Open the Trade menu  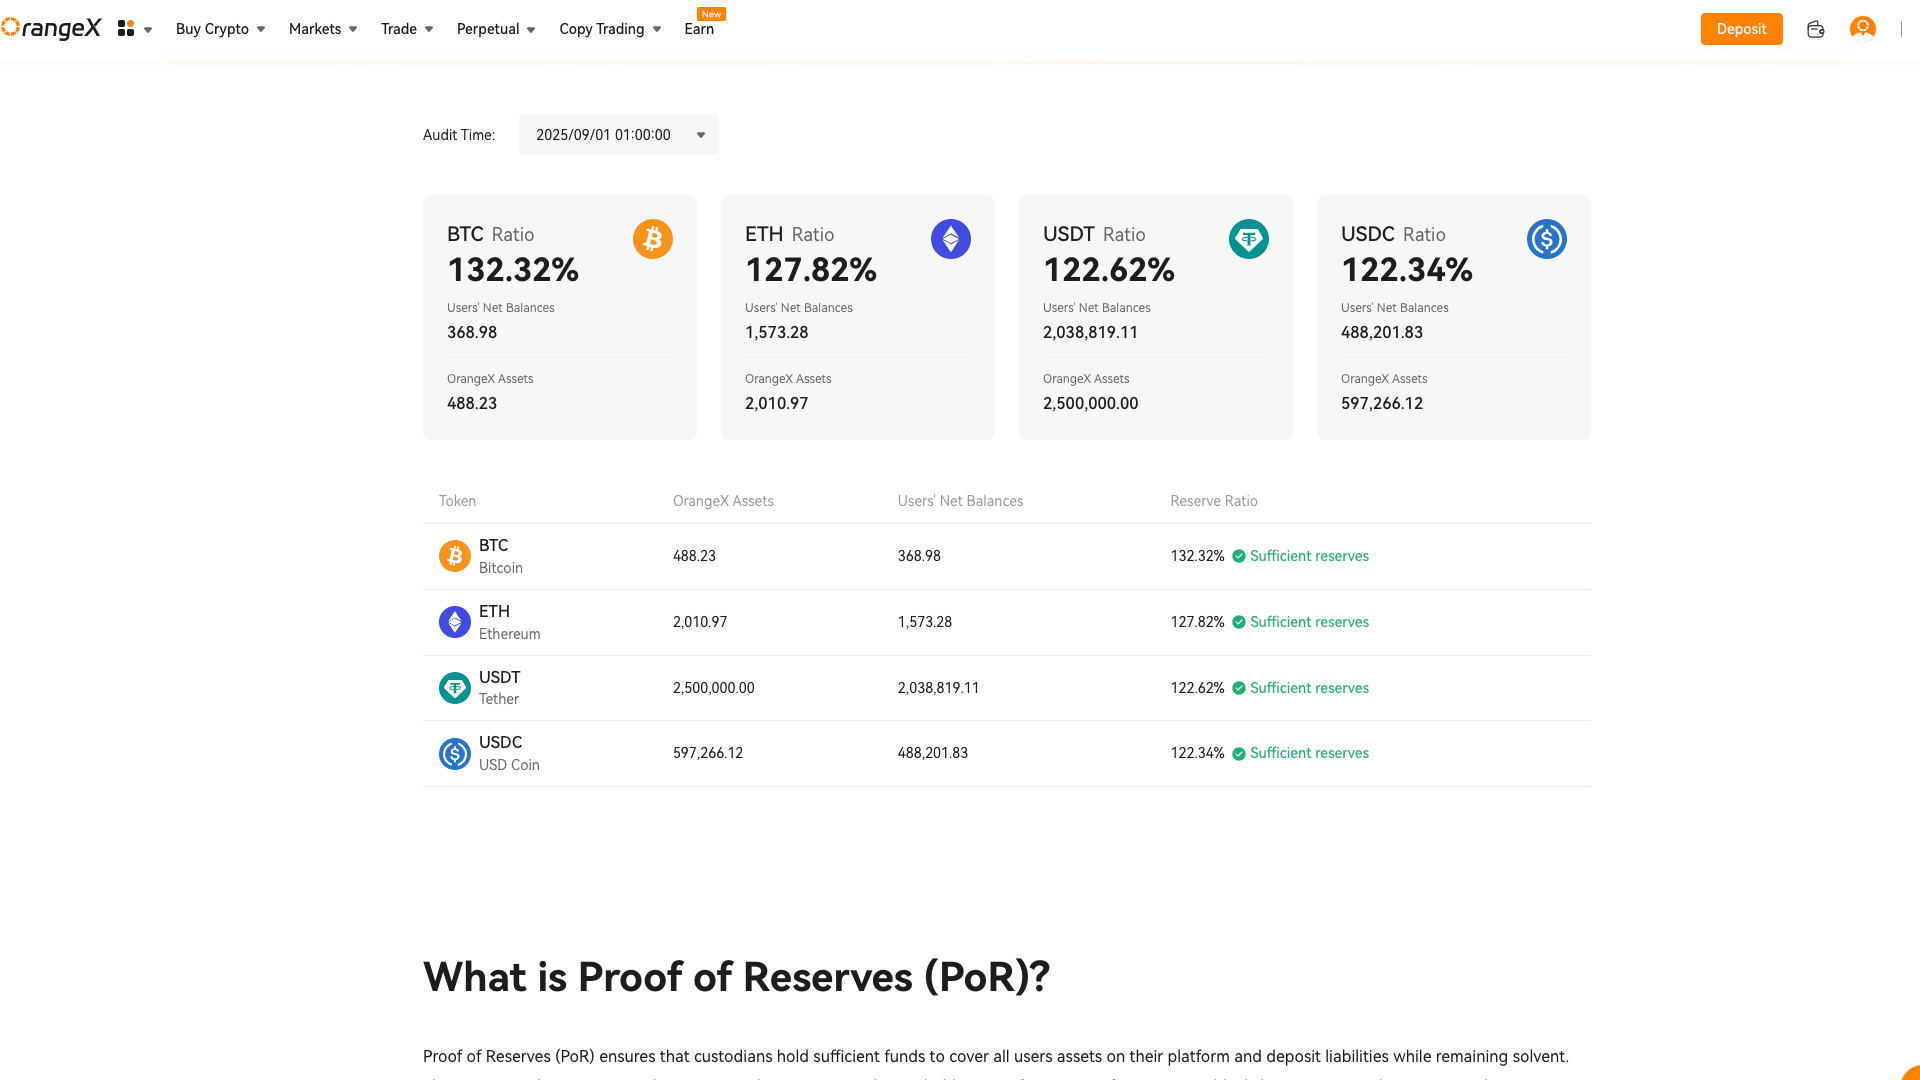(399, 29)
